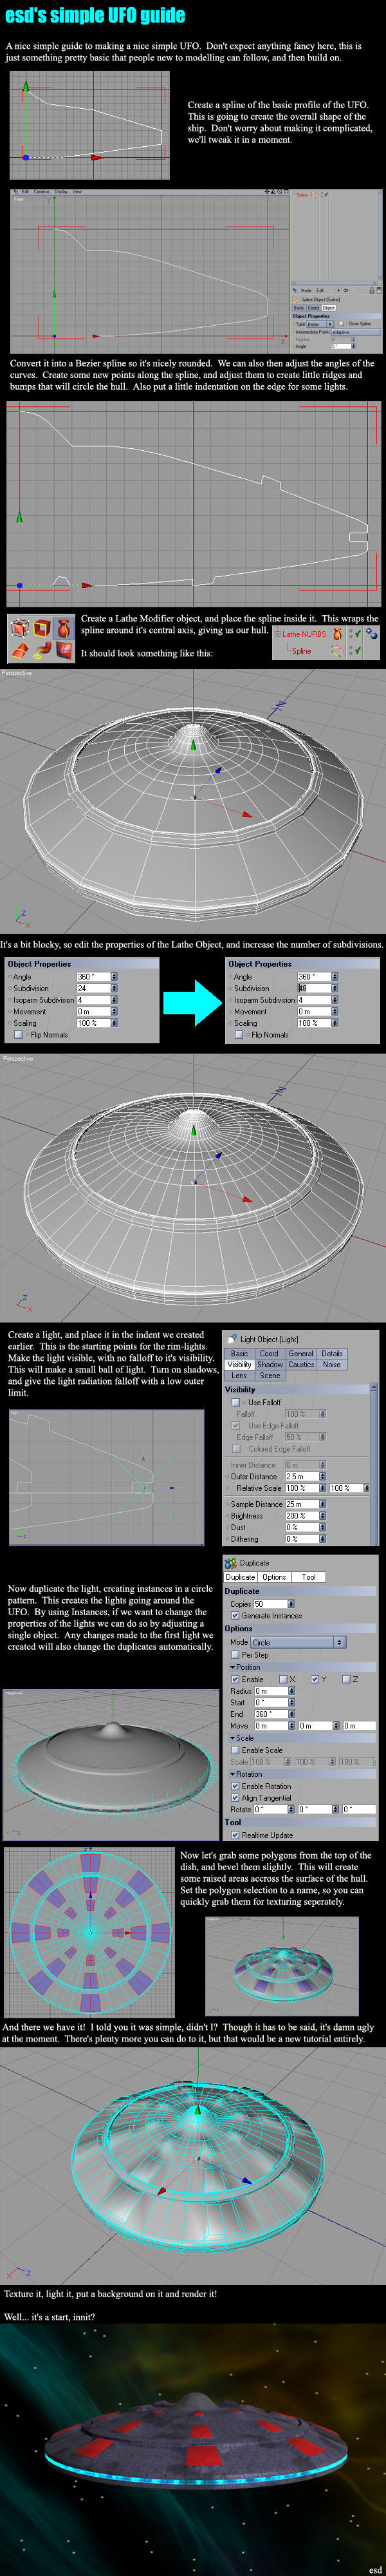
Task: Click the Dust field showing 0 %
Action: [302, 1527]
